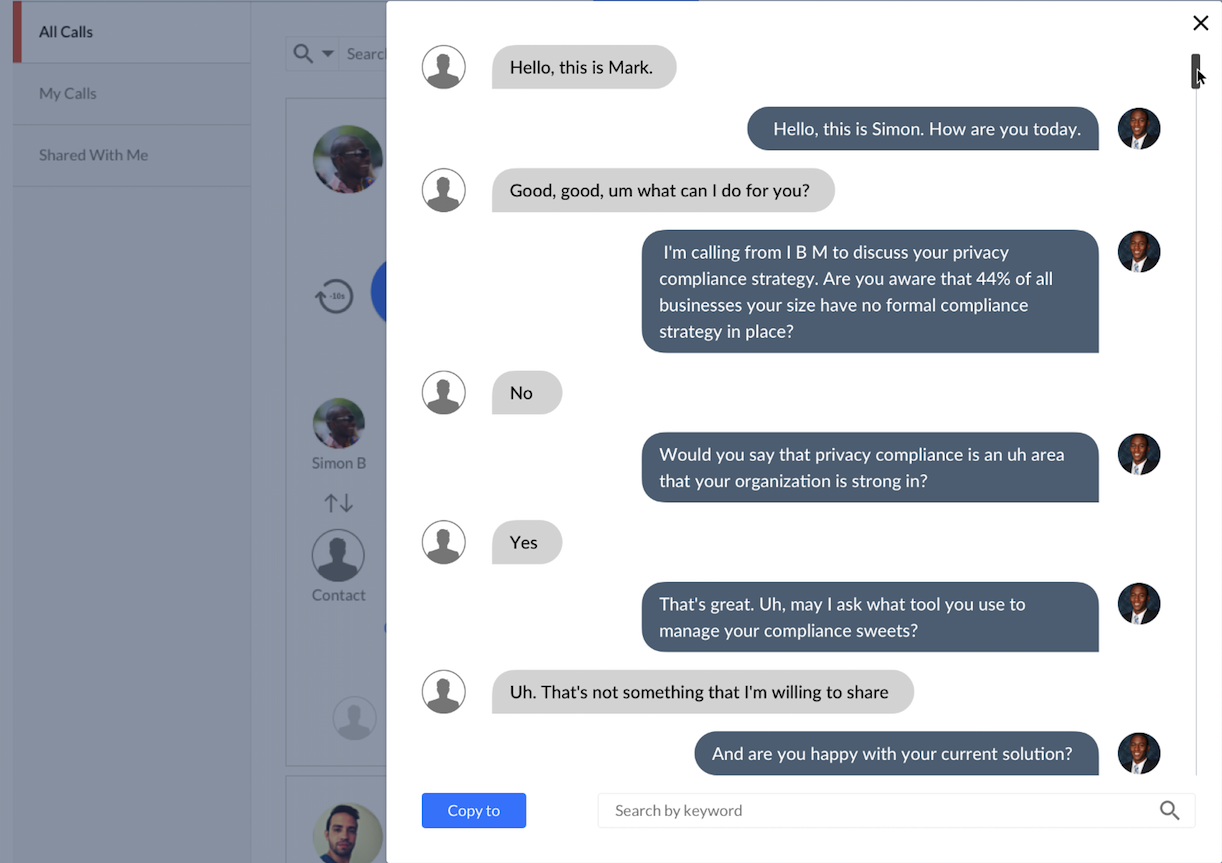Image resolution: width=1222 pixels, height=863 pixels.
Task: Click the rewind 10 seconds icon
Action: [334, 296]
